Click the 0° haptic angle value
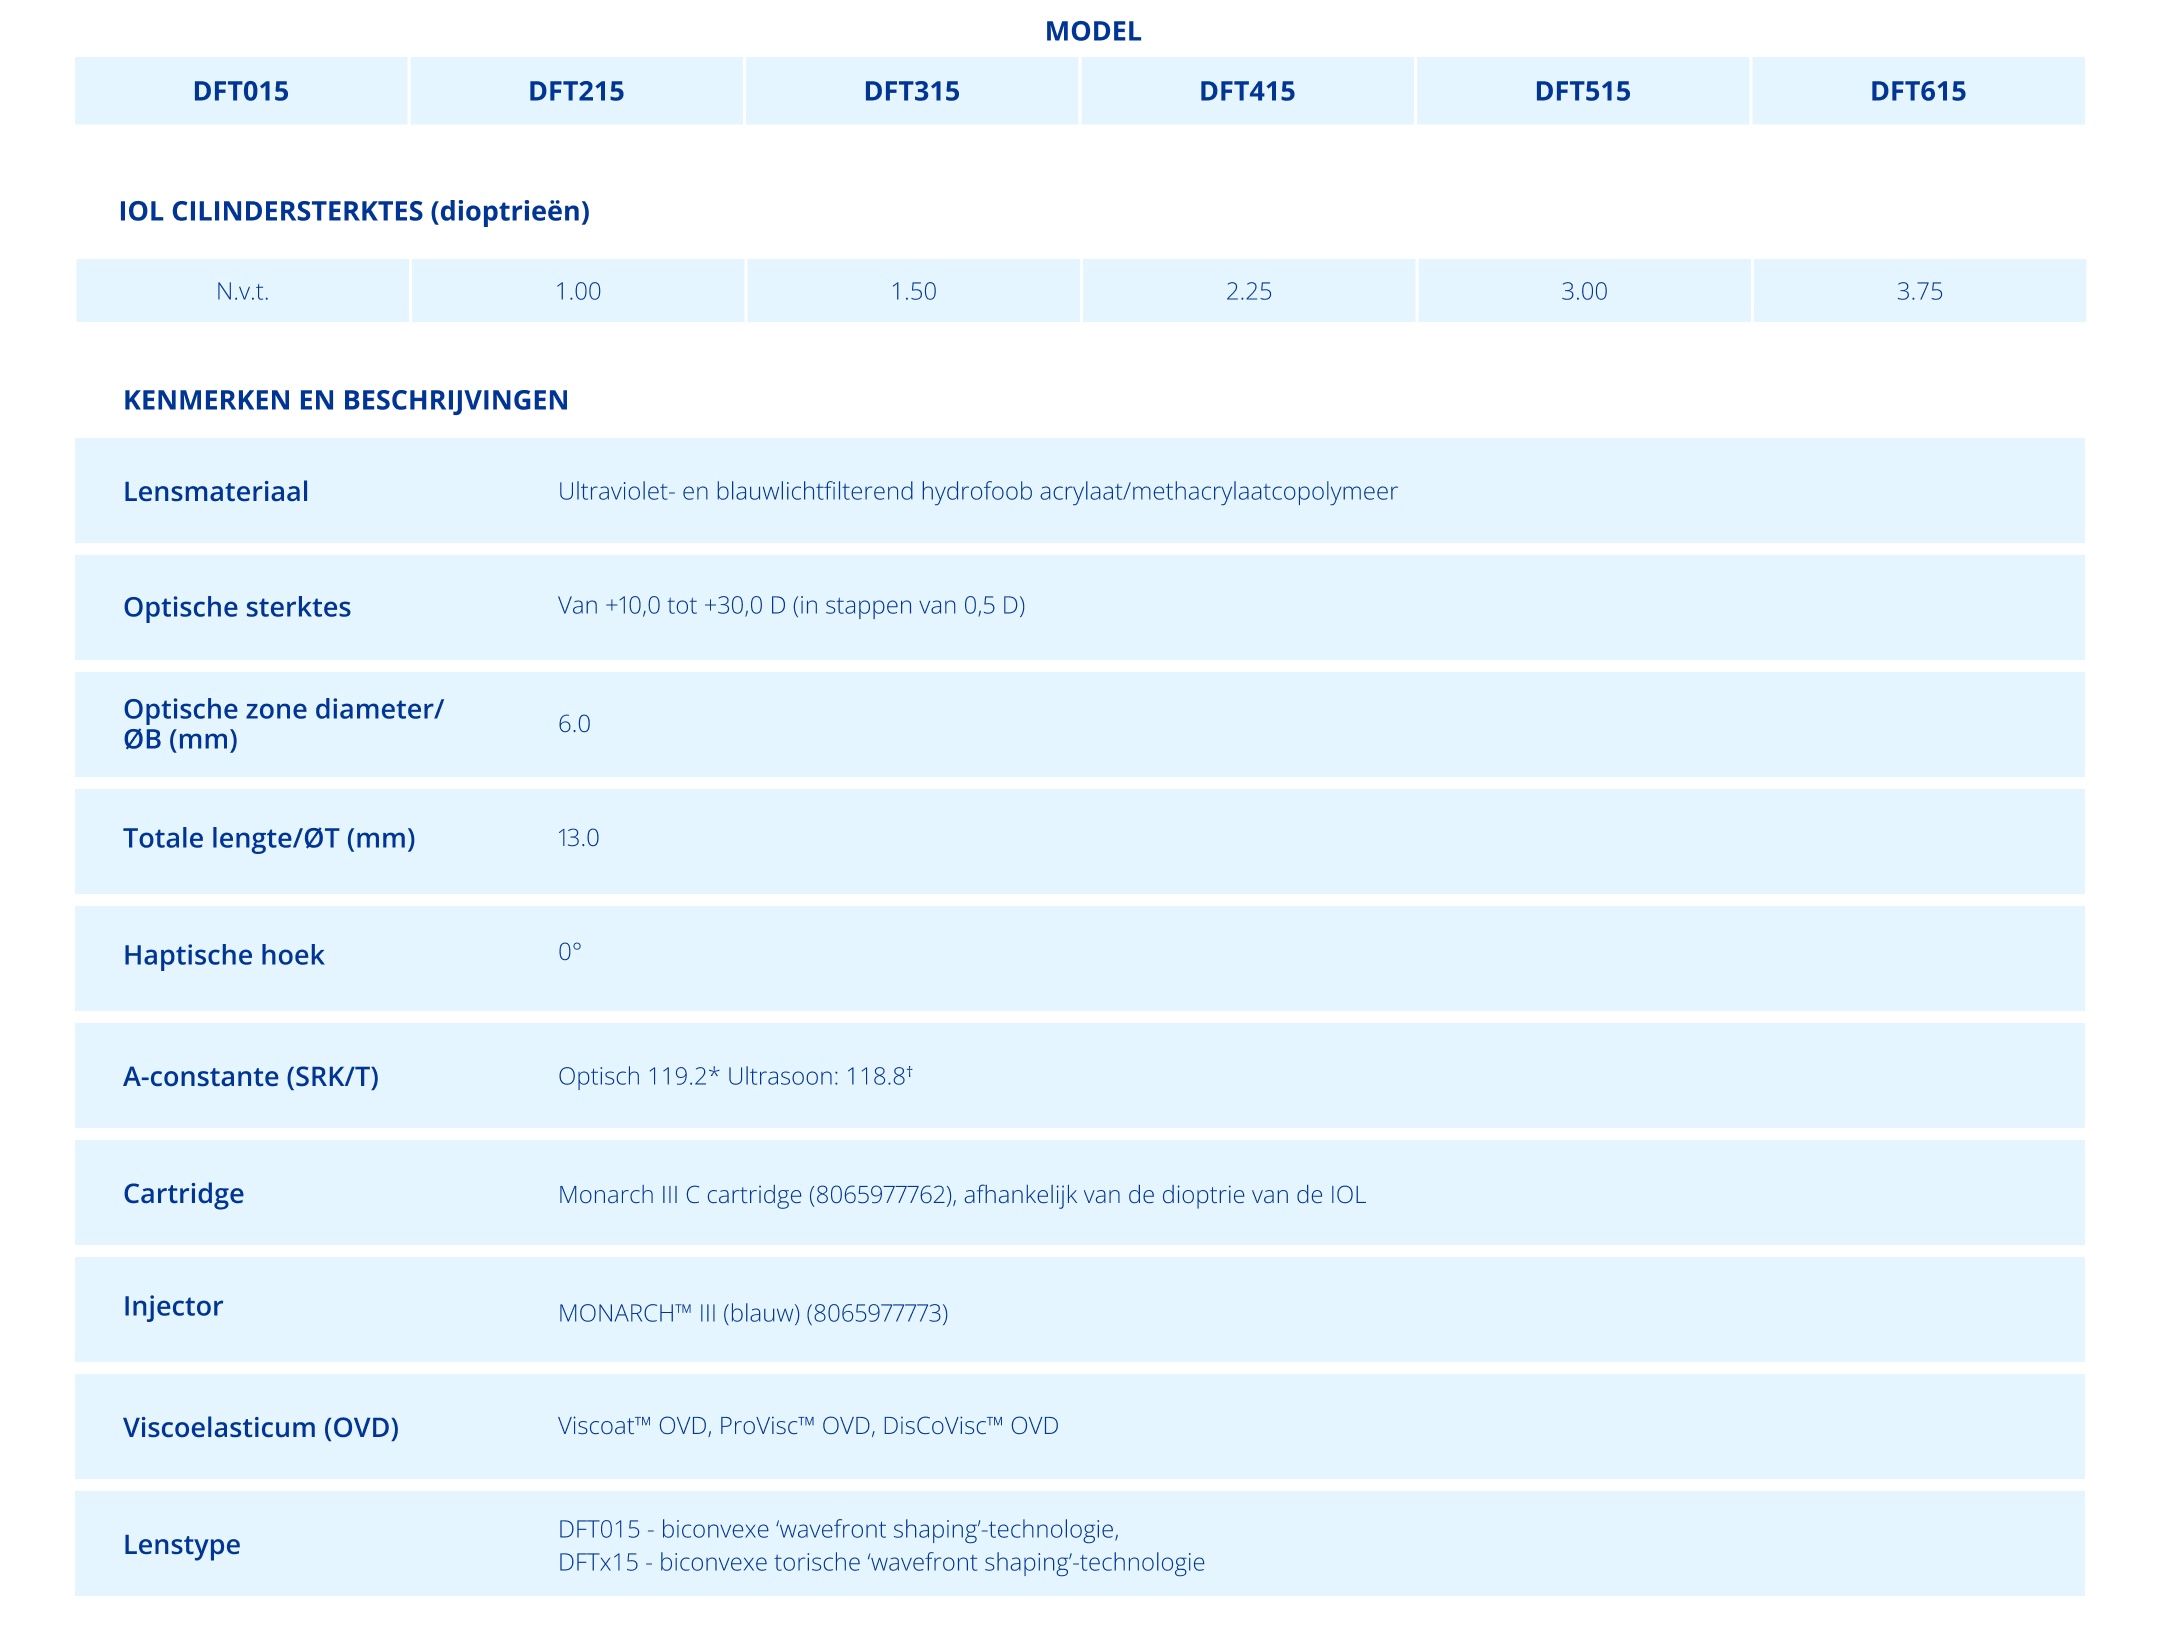Image resolution: width=2160 pixels, height=1636 pixels. coord(569,951)
